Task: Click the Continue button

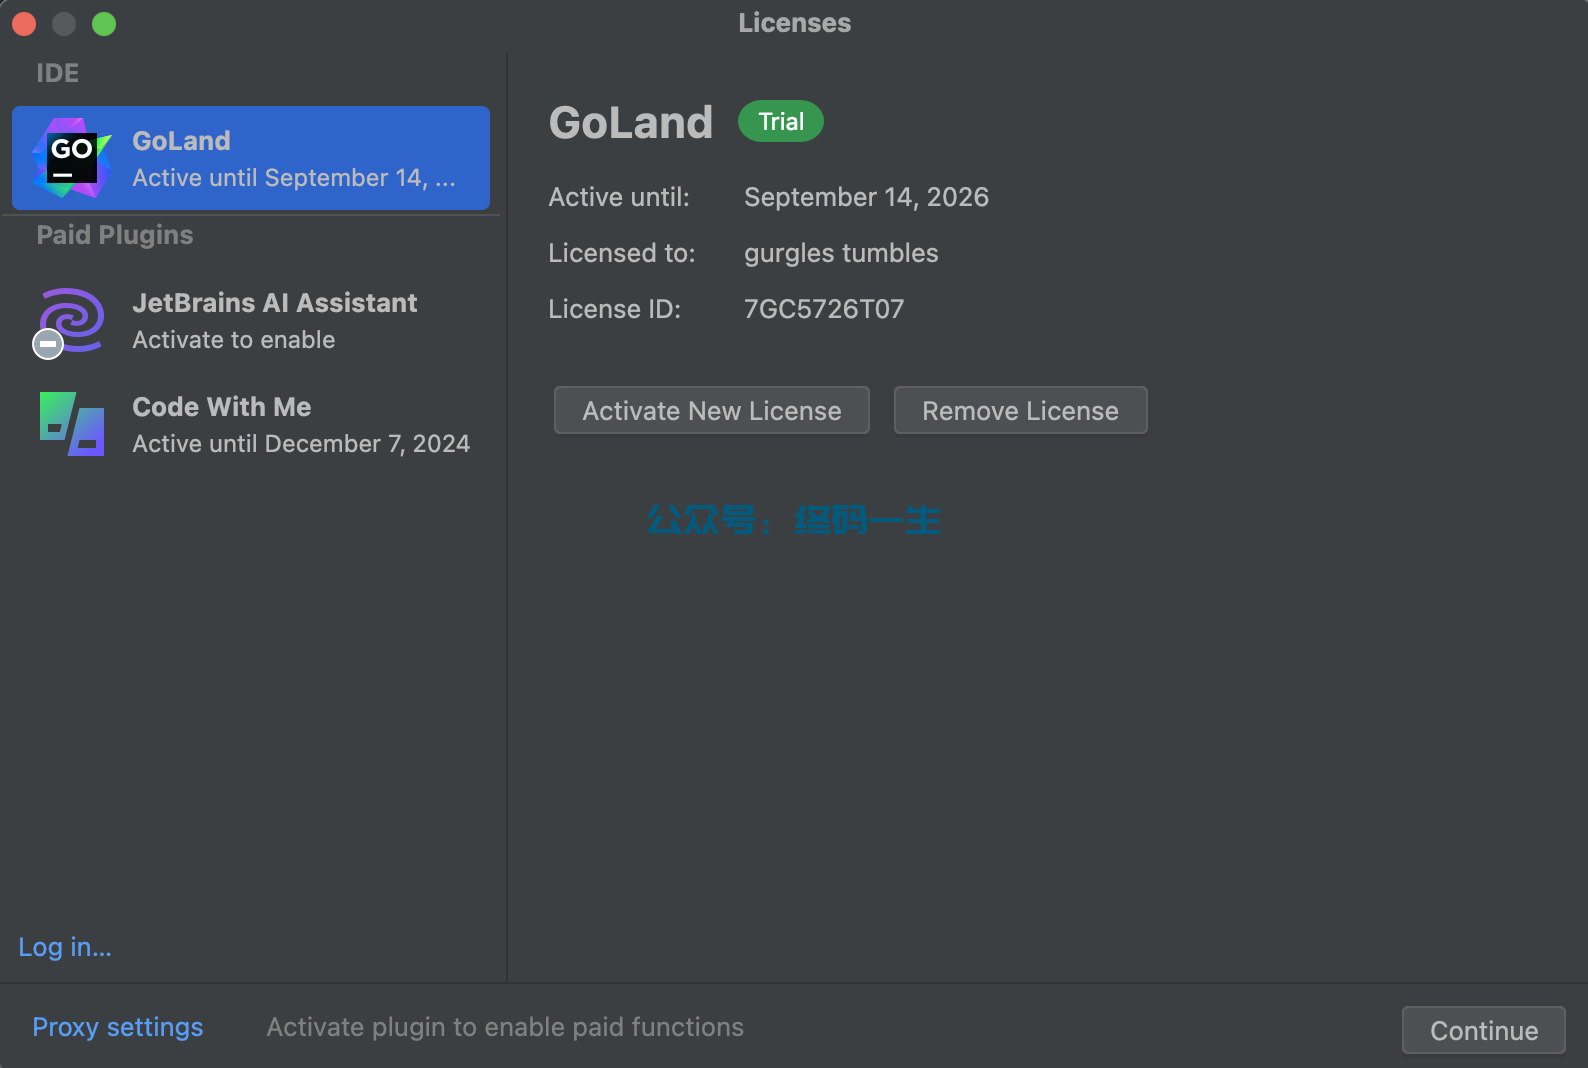Action: coord(1484,1030)
